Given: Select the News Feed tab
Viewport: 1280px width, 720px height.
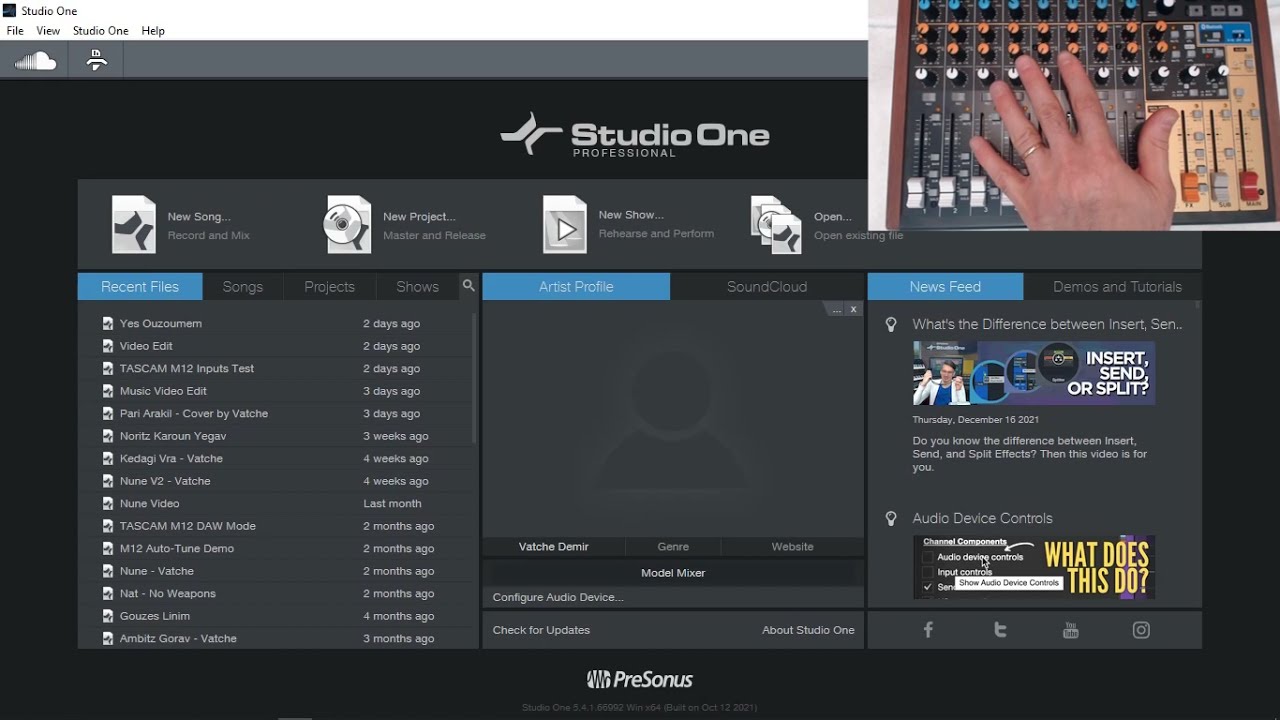Looking at the screenshot, I should click(x=945, y=286).
